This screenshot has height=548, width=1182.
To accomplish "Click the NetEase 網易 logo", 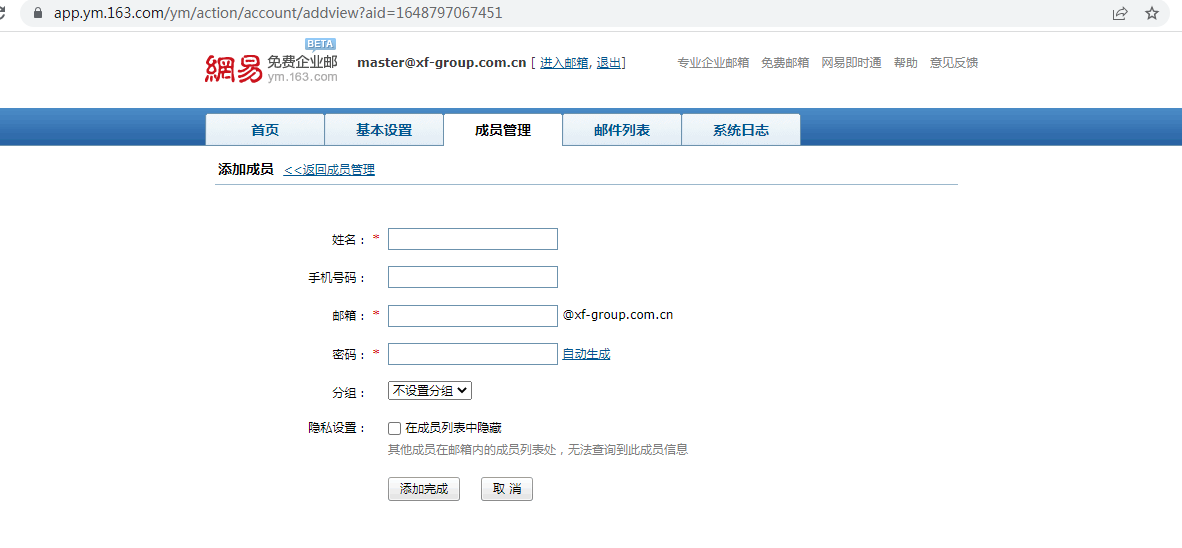I will point(234,69).
